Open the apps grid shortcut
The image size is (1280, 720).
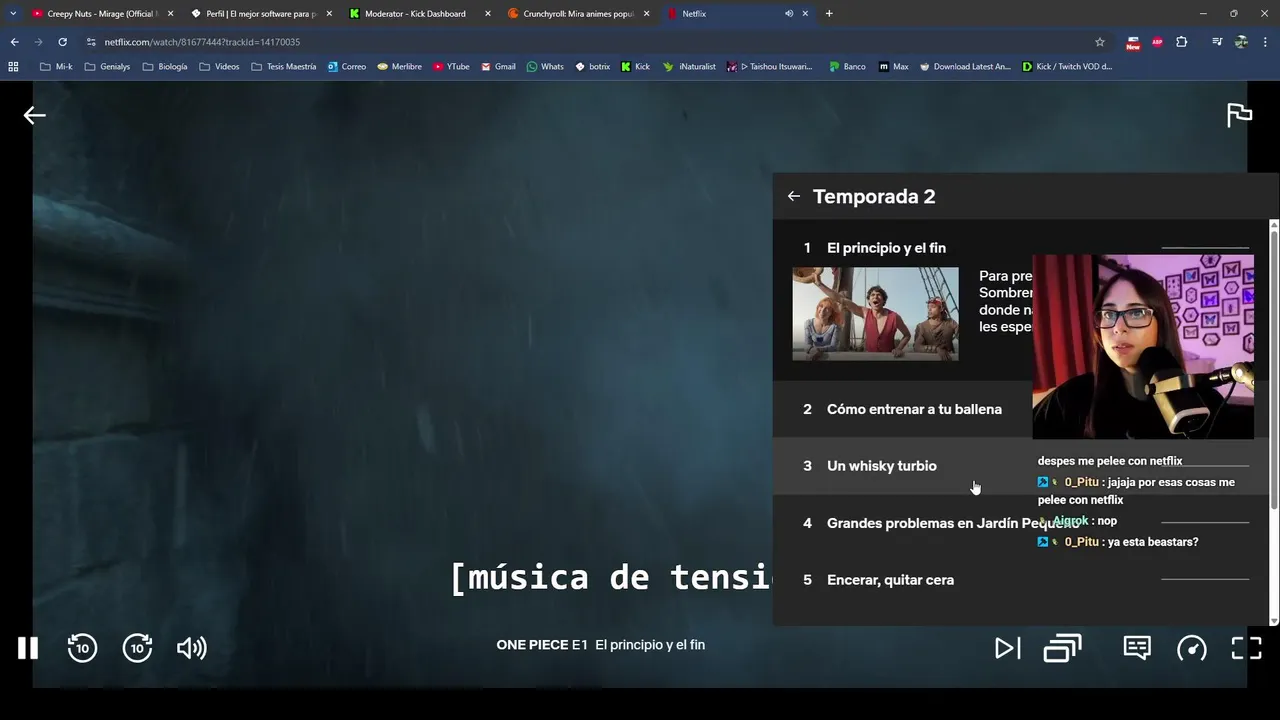point(13,67)
